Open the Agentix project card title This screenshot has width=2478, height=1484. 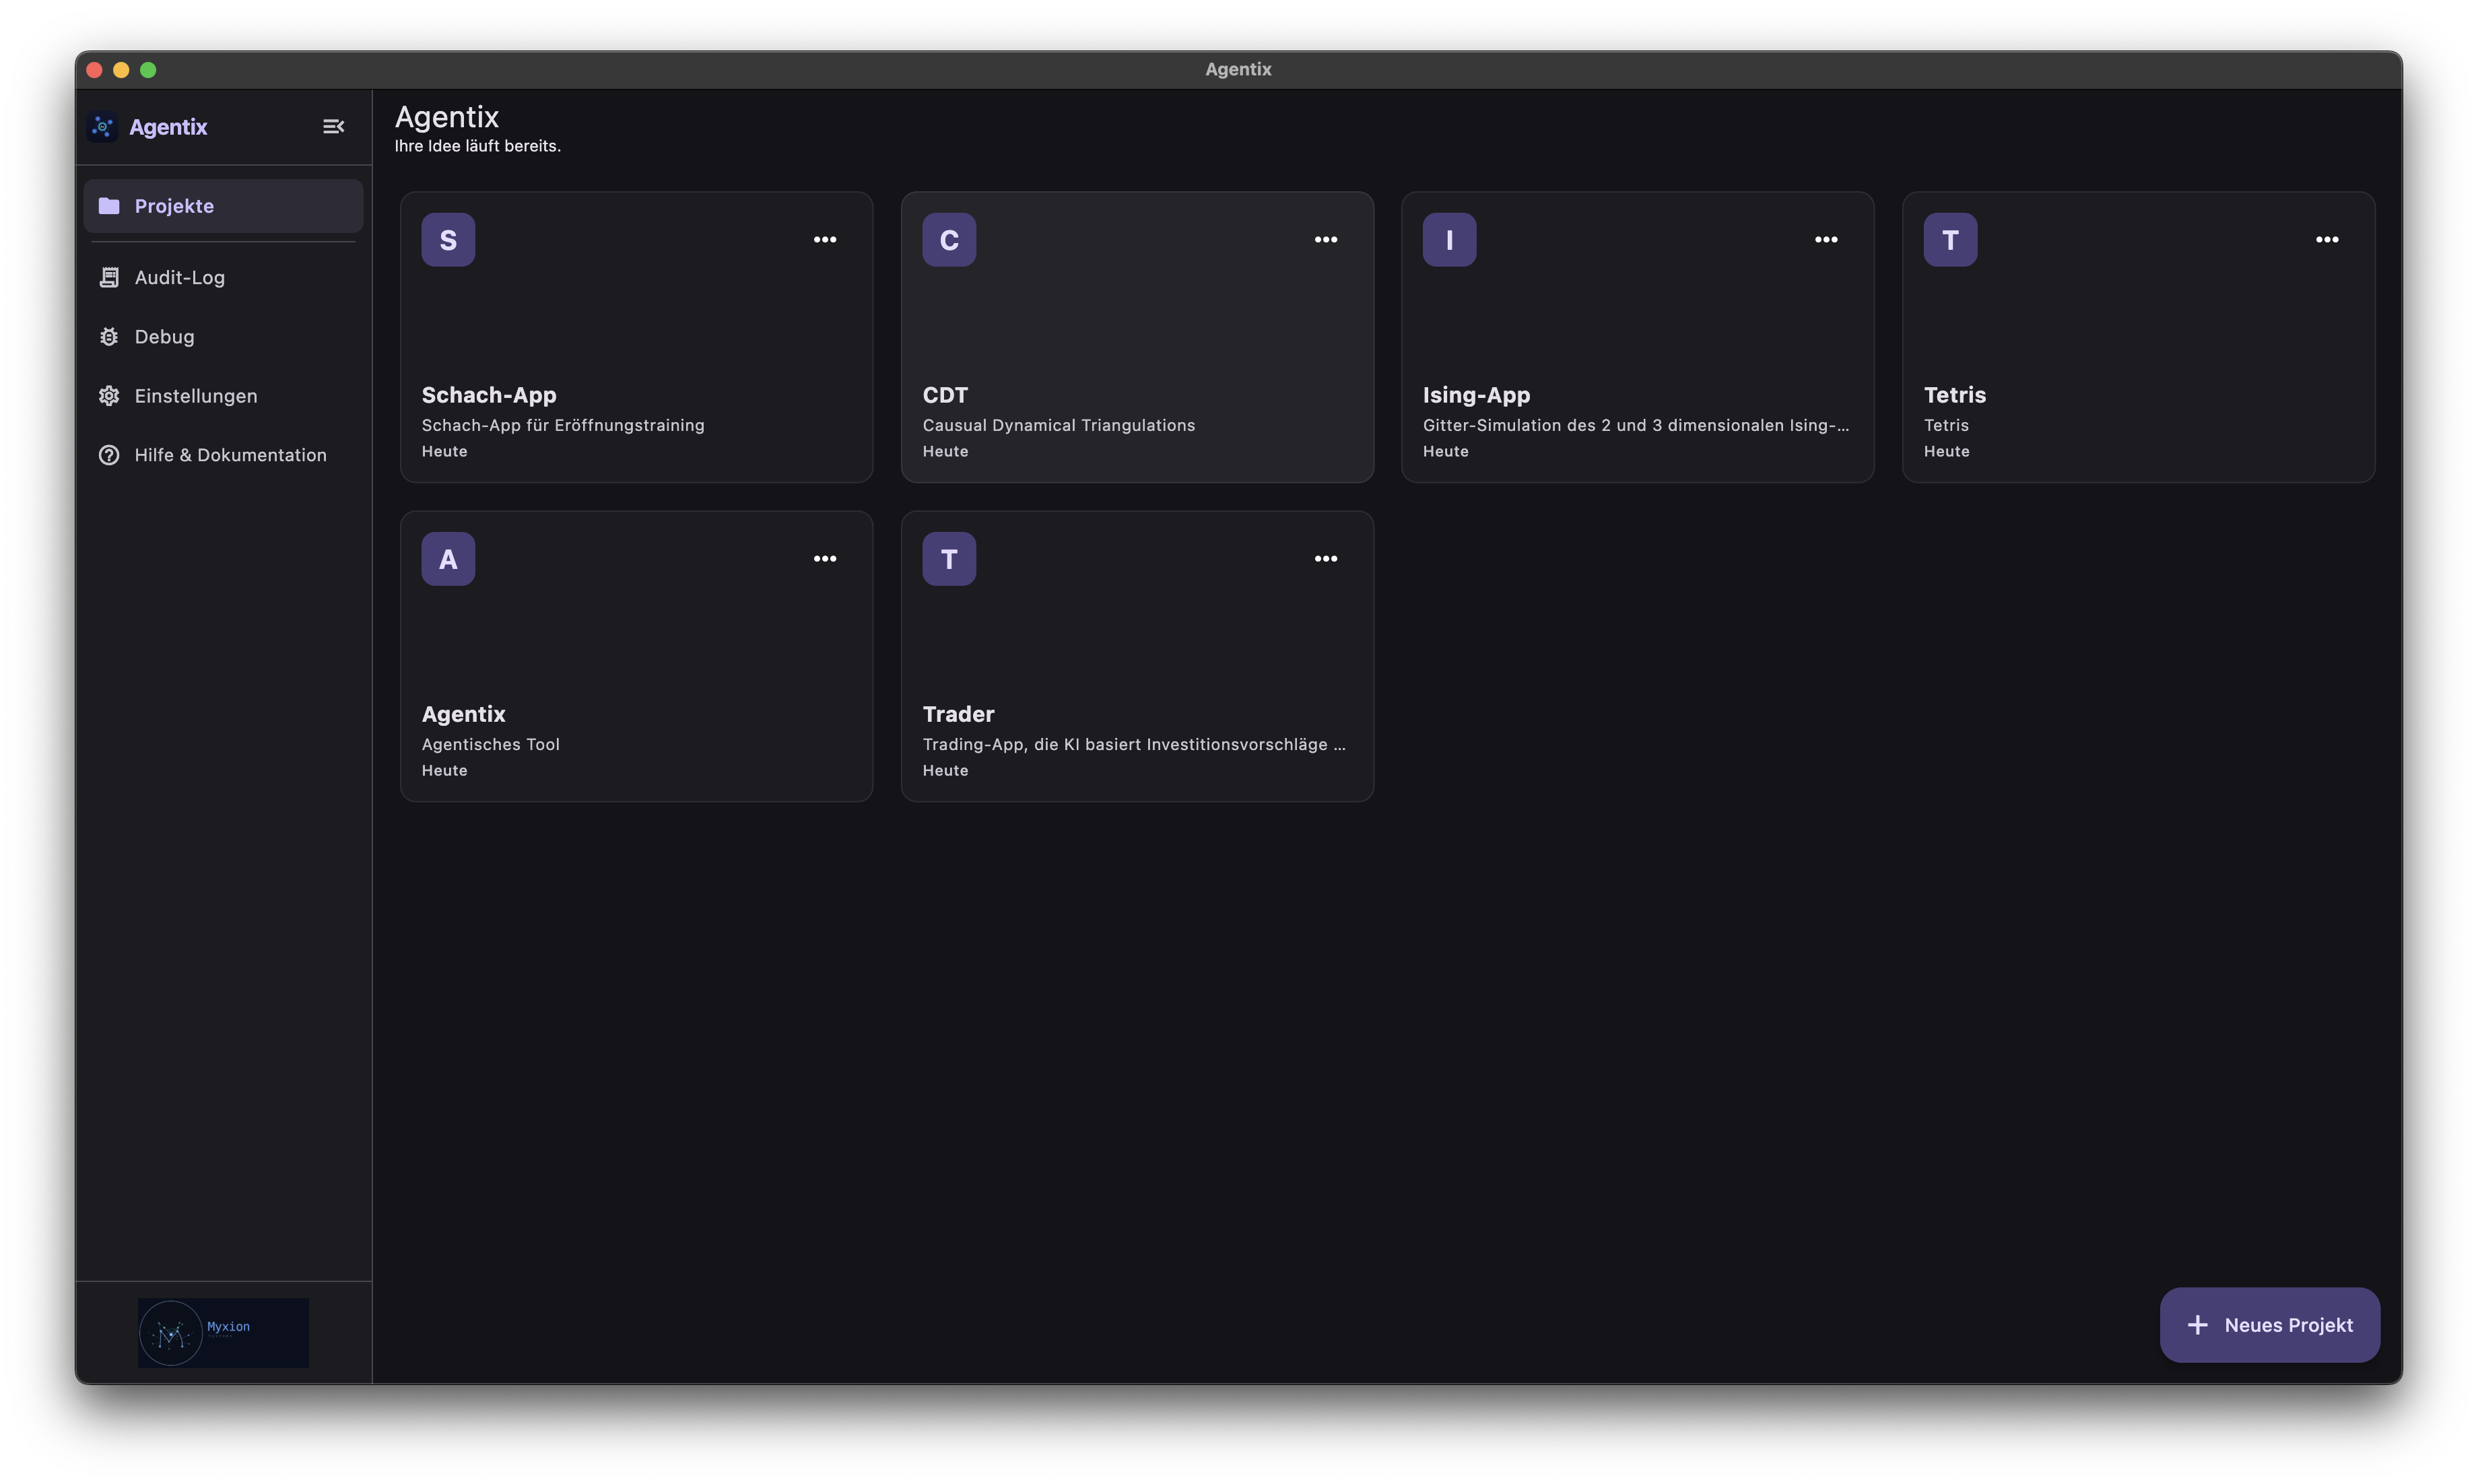(463, 714)
